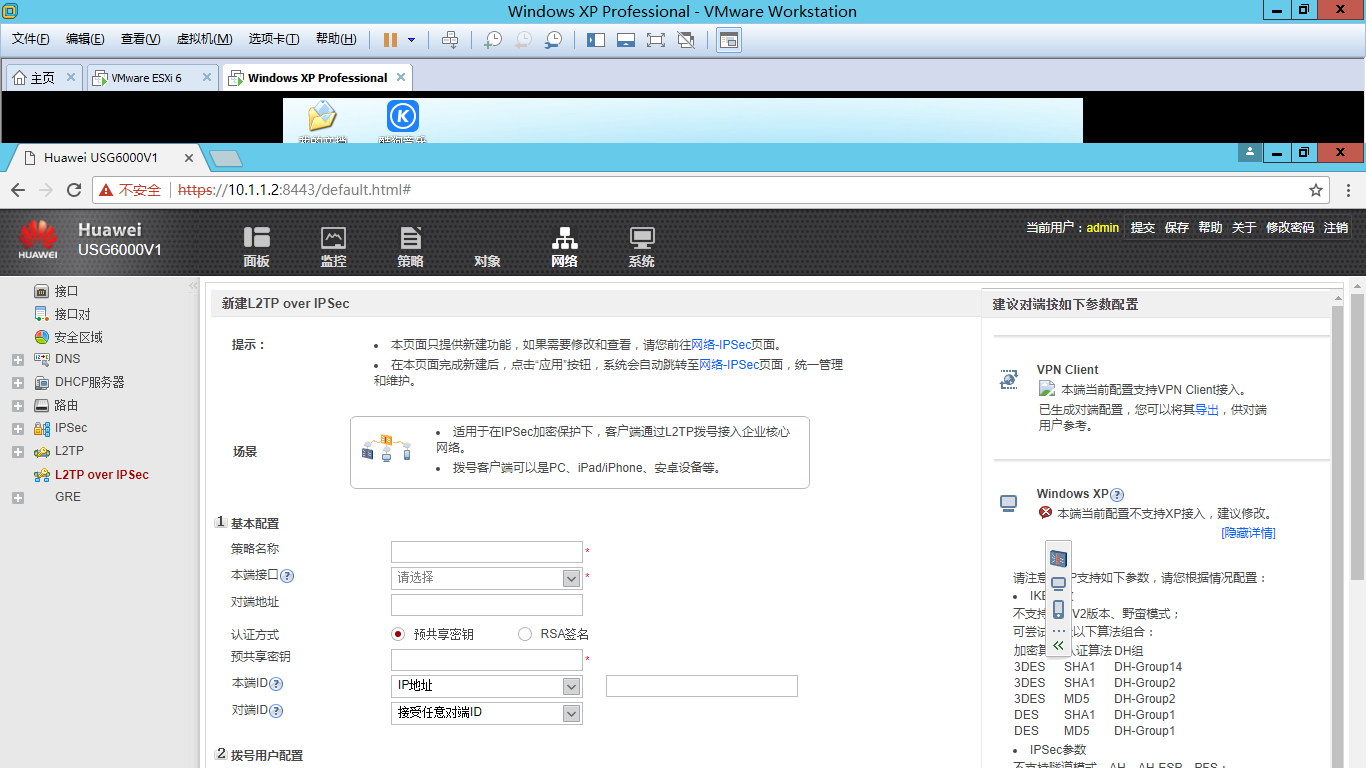This screenshot has height=768, width=1366.
Task: Collapse the left navigation panel chevron
Action: 193,286
